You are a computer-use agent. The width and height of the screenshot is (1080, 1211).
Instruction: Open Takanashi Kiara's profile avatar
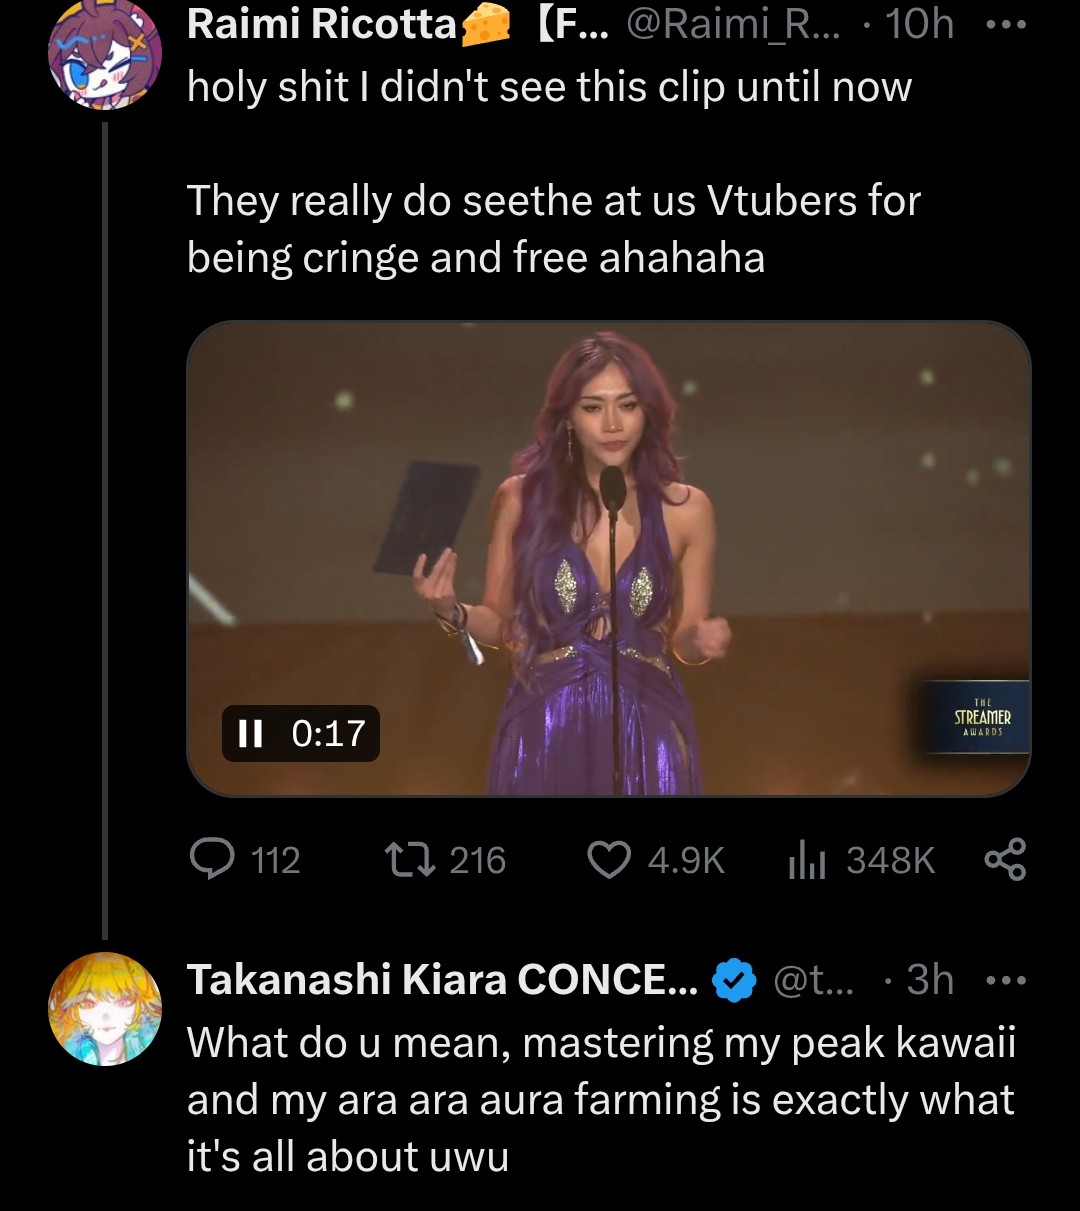pyautogui.click(x=105, y=1008)
